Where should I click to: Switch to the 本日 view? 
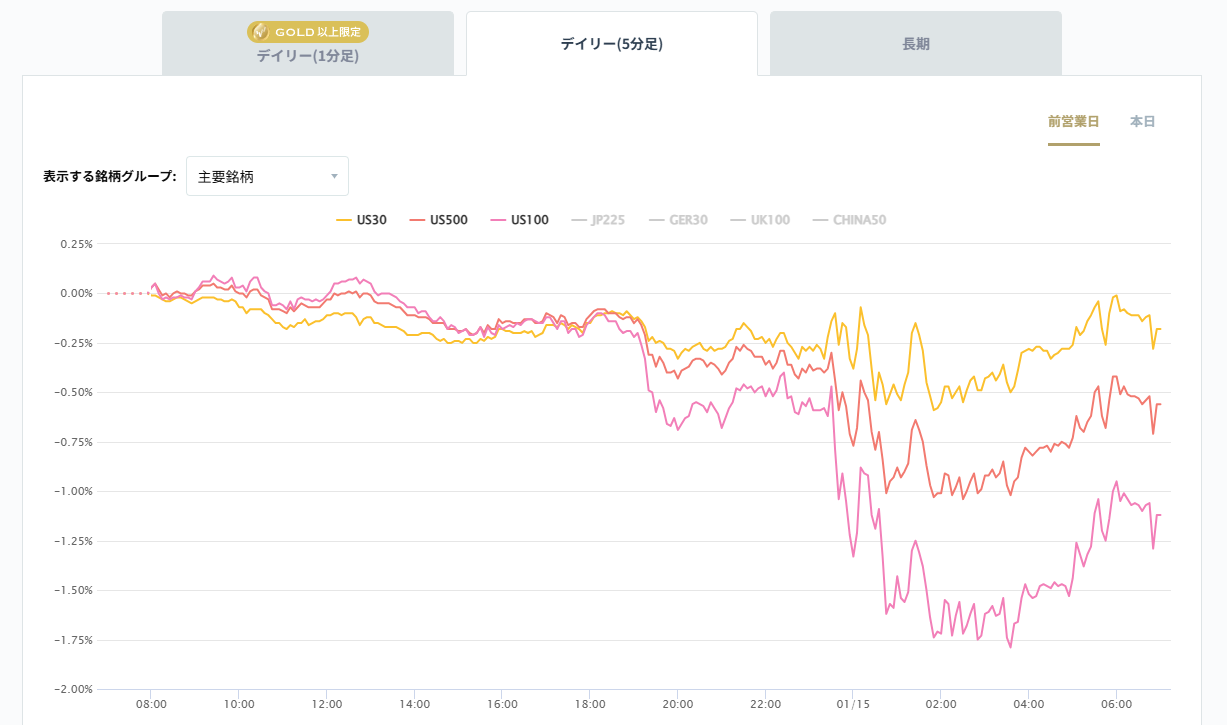(1141, 121)
